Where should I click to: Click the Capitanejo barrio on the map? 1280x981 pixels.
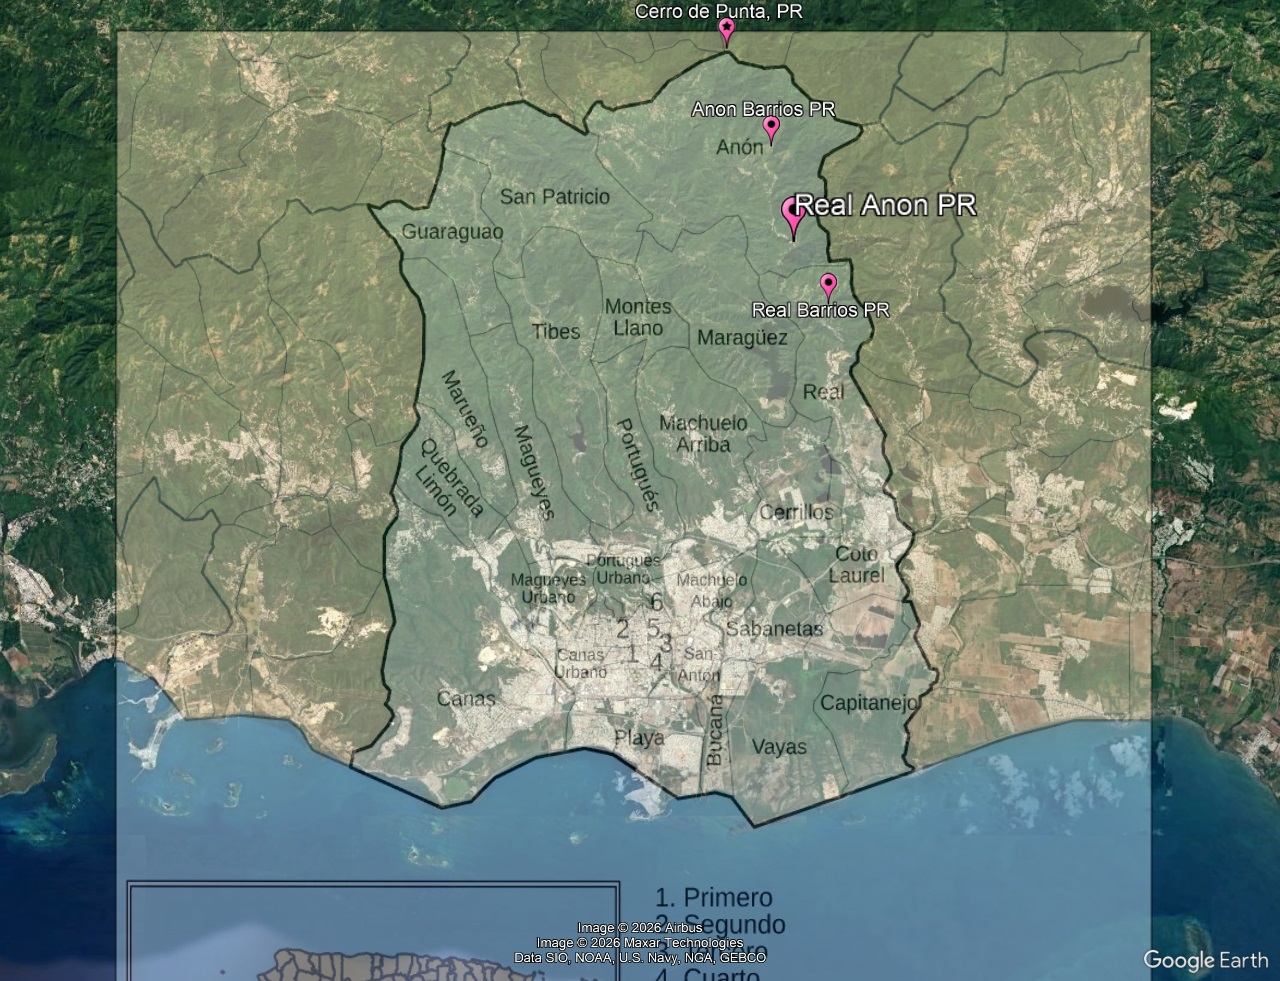[x=868, y=703]
